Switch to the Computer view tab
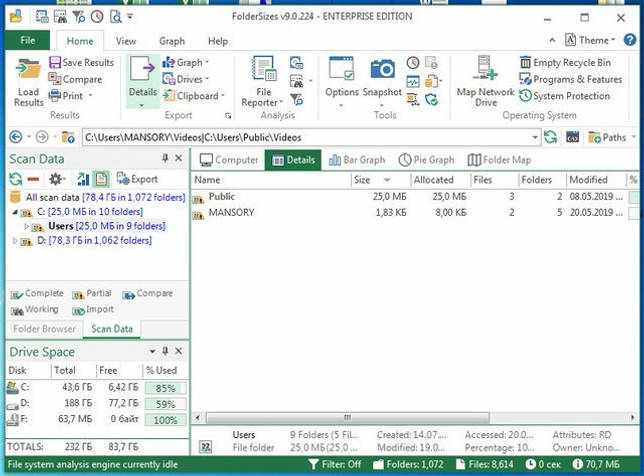Screen dimensions: 644x476 pos(229,160)
